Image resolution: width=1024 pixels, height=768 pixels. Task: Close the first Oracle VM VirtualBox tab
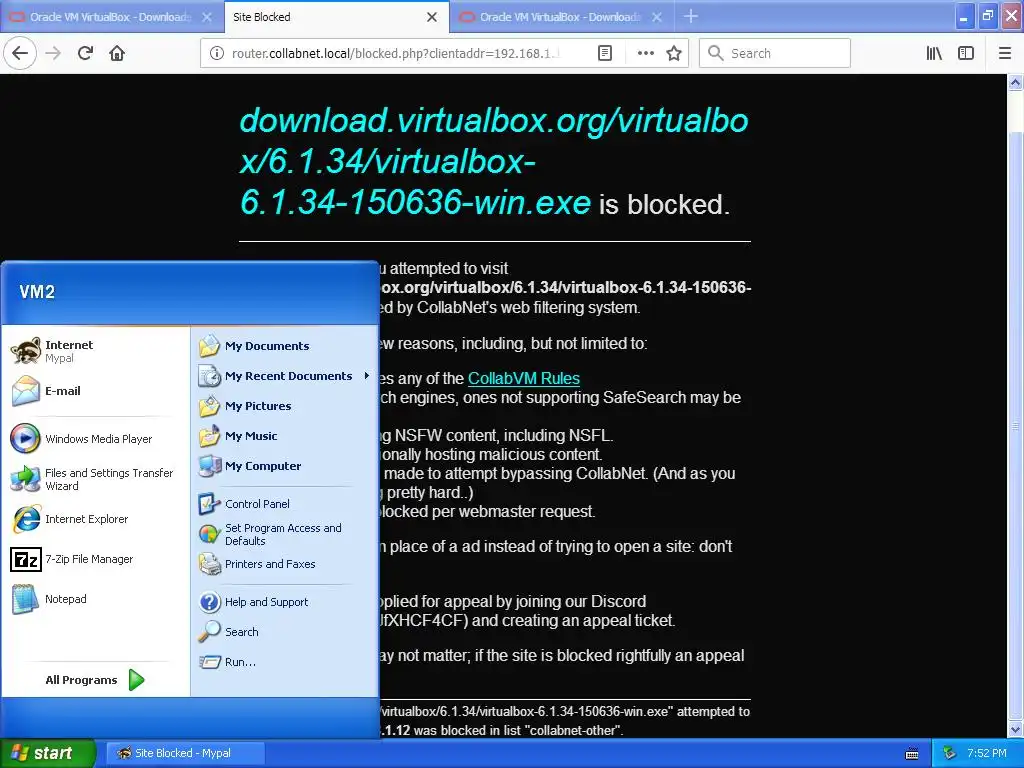click(207, 17)
